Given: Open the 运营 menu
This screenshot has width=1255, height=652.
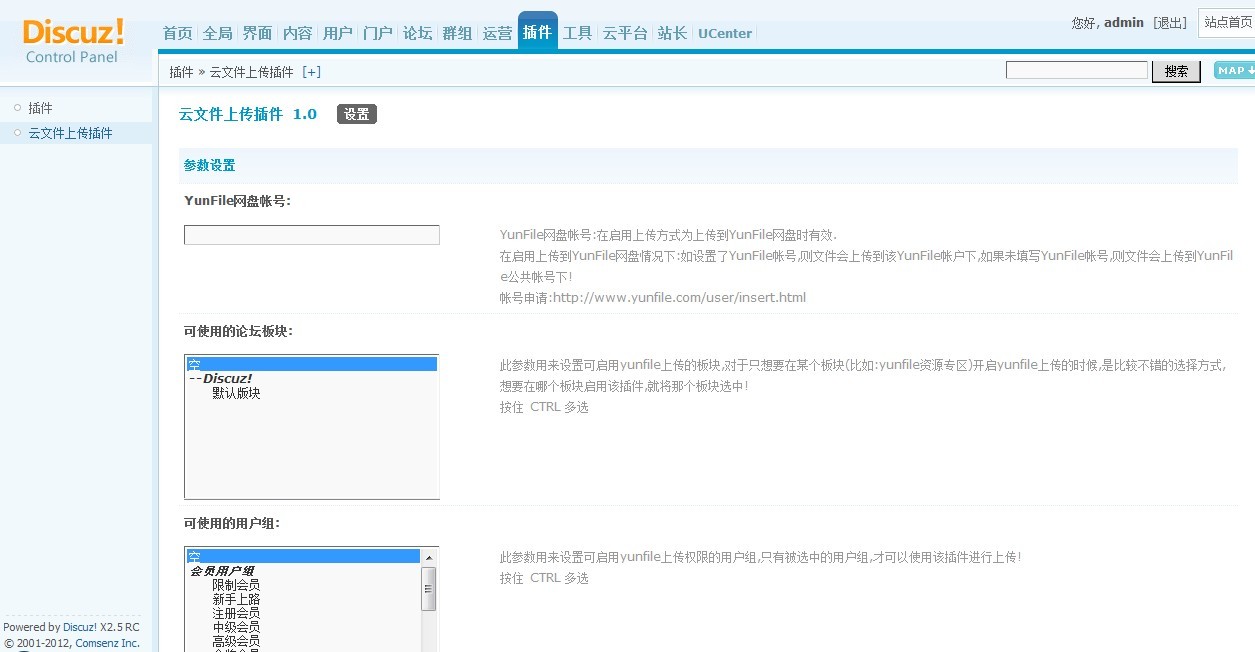Looking at the screenshot, I should click(x=497, y=33).
